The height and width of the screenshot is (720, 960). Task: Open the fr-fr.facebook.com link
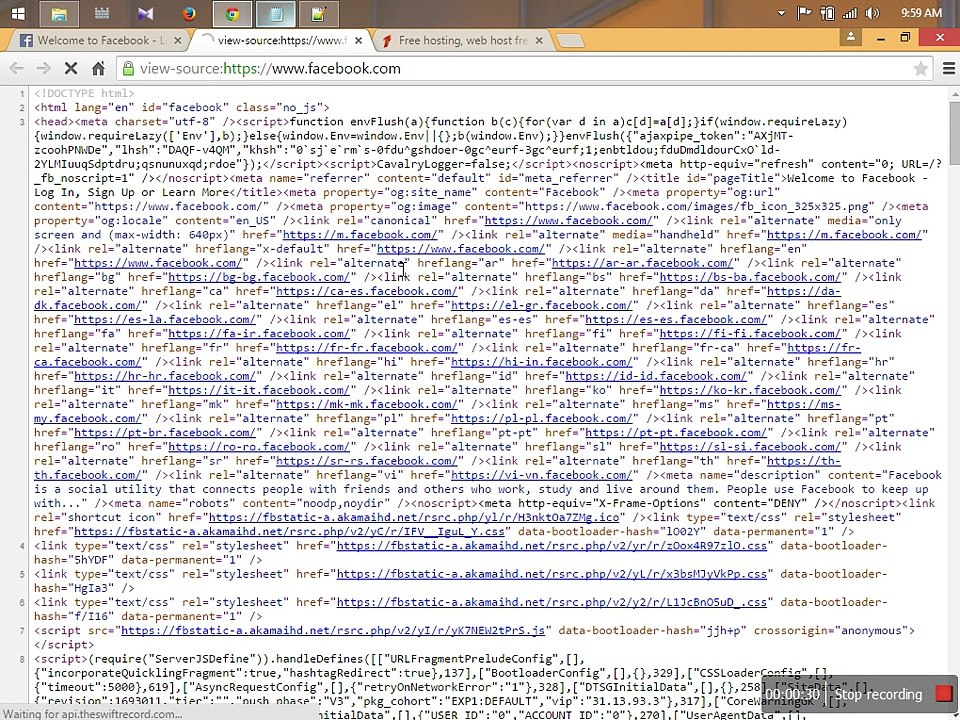point(366,347)
